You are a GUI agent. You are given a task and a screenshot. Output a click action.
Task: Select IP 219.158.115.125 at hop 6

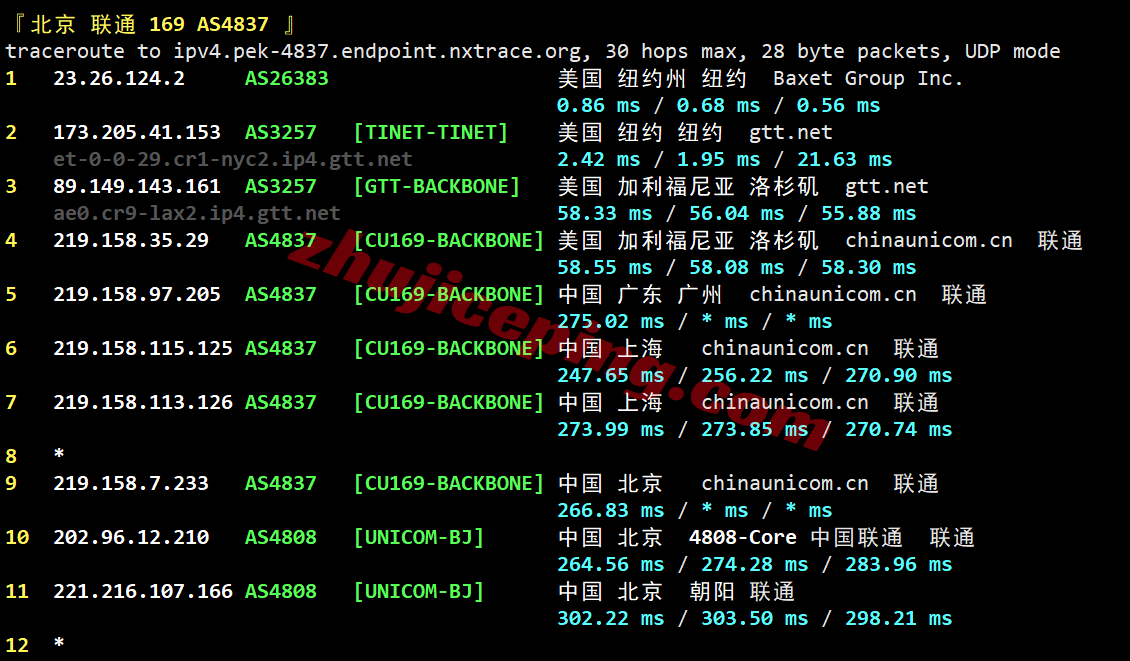143,349
